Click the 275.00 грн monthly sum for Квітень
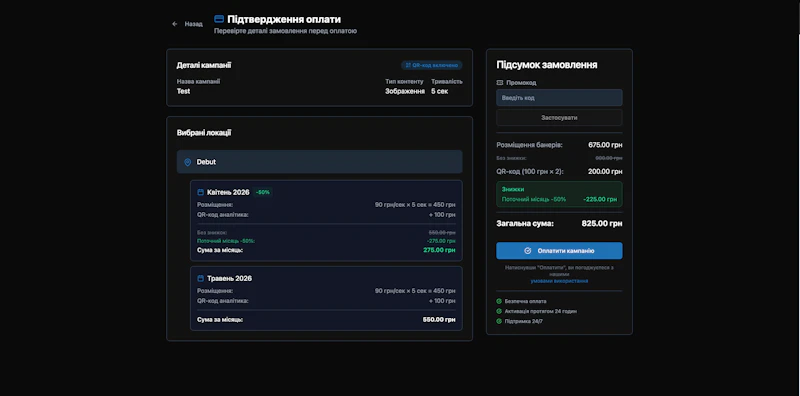 pyautogui.click(x=439, y=250)
